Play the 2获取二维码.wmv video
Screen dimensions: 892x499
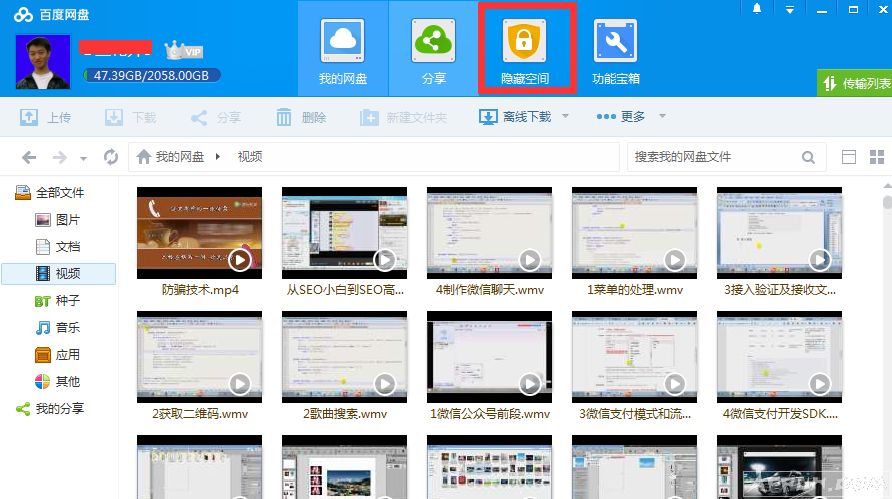(x=240, y=384)
